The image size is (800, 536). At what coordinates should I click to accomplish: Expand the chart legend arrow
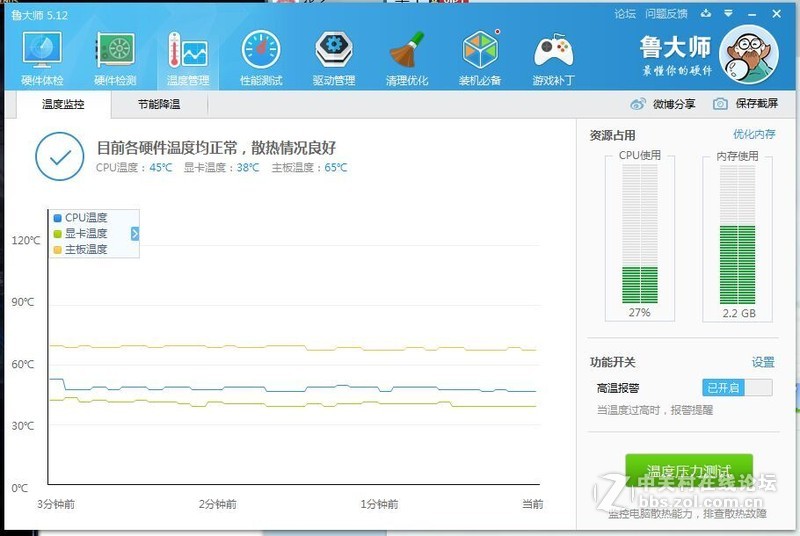tap(135, 234)
